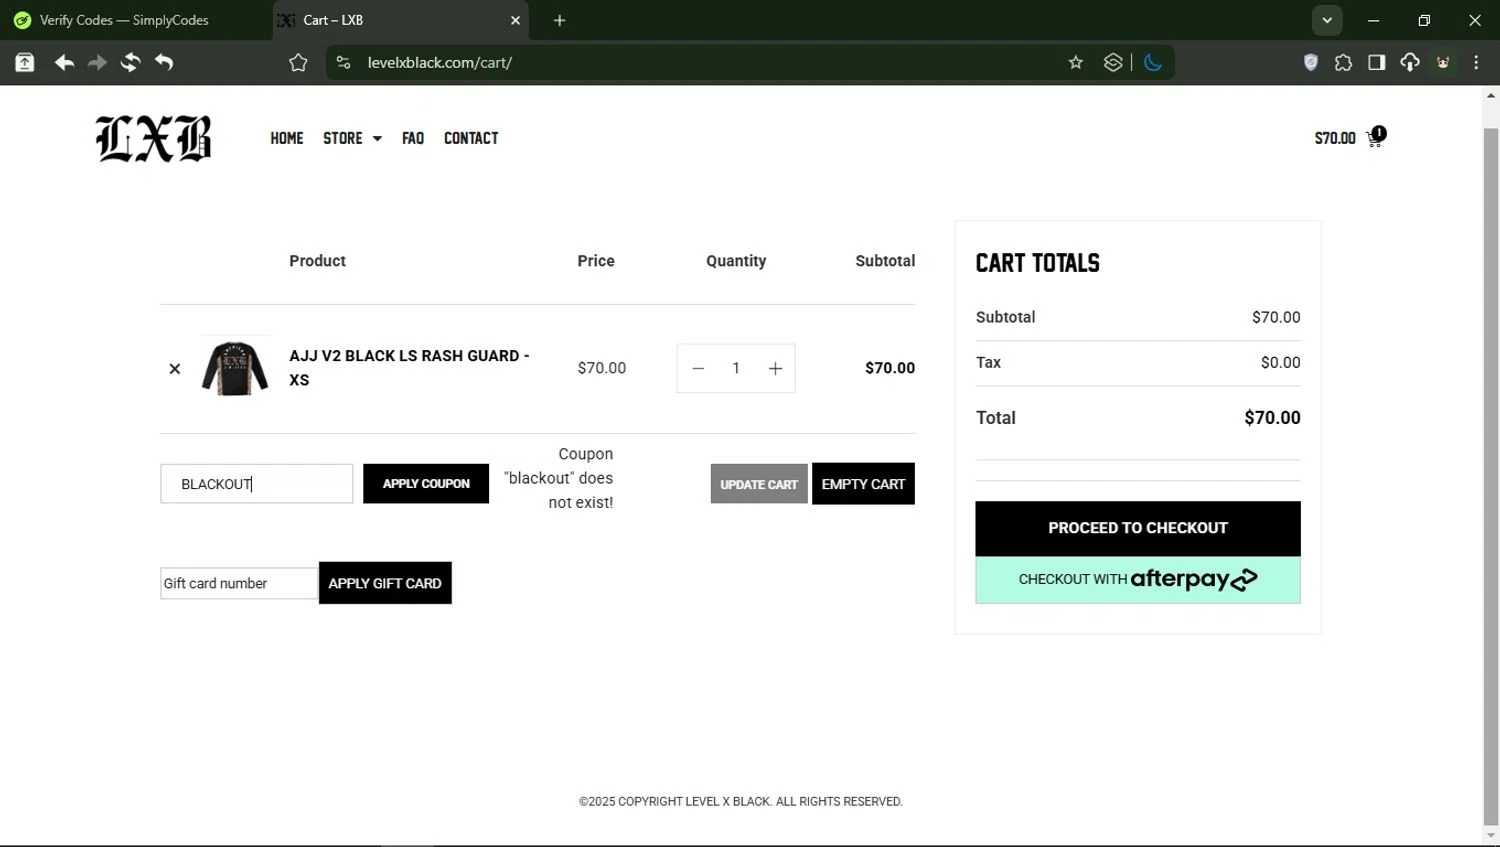Screen dimensions: 1500x847
Task: Click Apply Gift Card button
Action: (385, 583)
